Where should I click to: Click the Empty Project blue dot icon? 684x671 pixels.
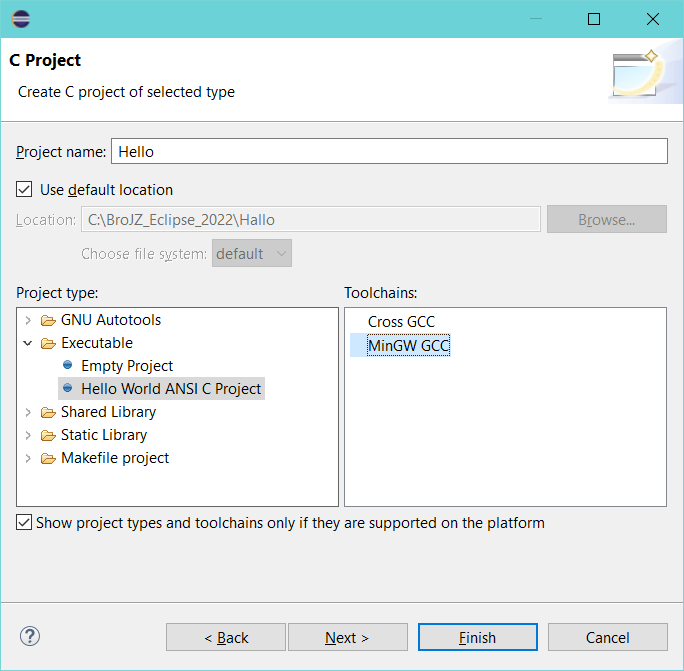(x=68, y=365)
